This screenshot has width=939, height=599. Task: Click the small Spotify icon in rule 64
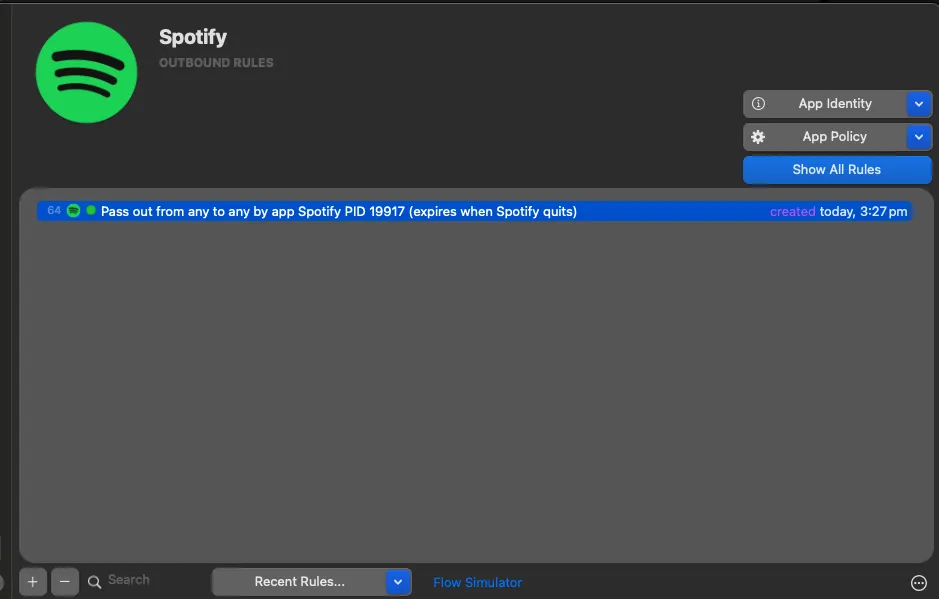tap(73, 211)
